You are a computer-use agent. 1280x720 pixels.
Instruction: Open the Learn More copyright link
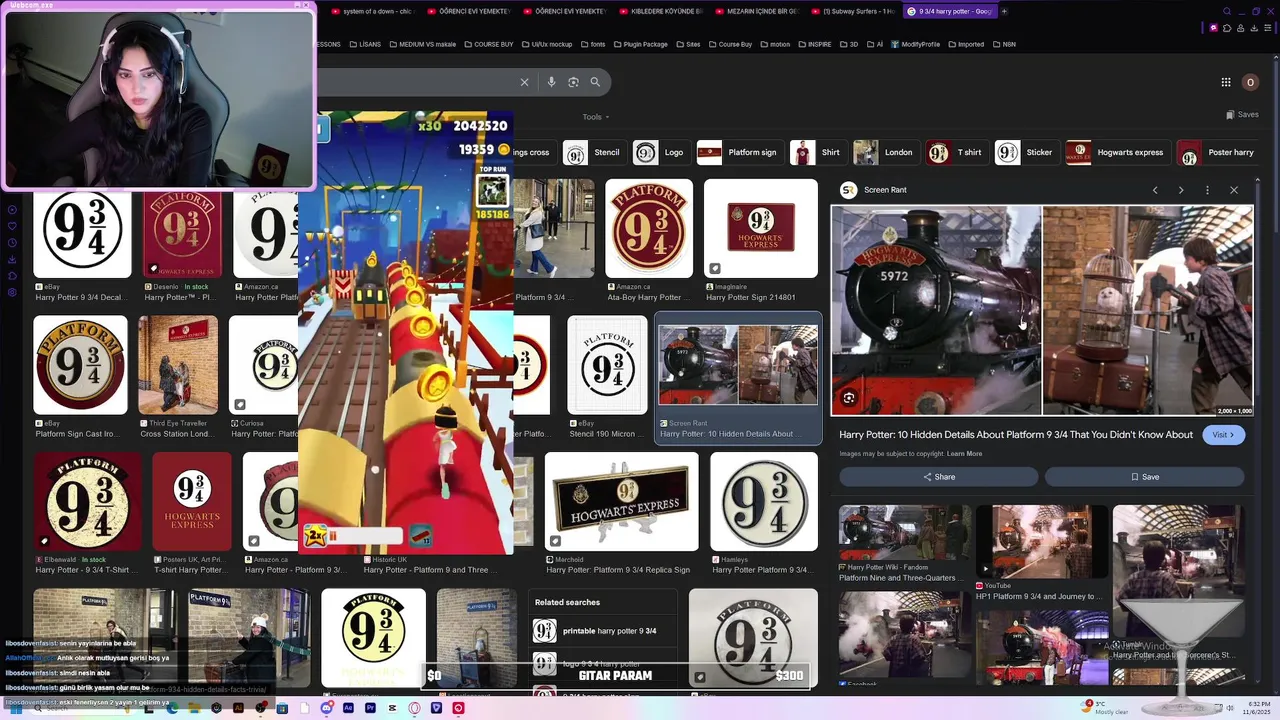click(964, 454)
